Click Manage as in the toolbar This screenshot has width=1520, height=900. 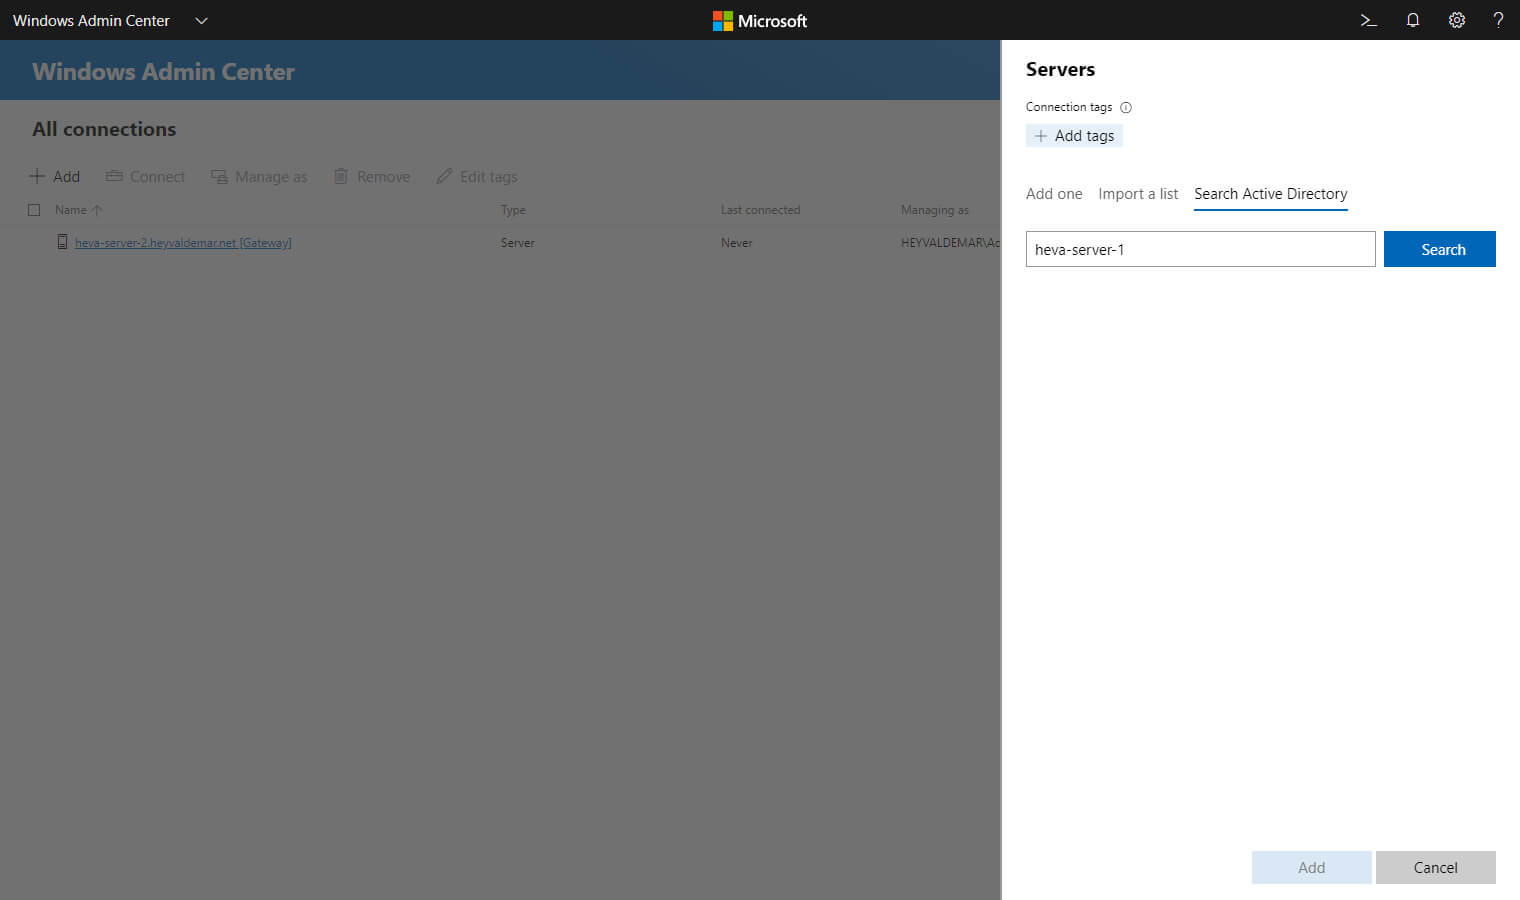tap(259, 176)
